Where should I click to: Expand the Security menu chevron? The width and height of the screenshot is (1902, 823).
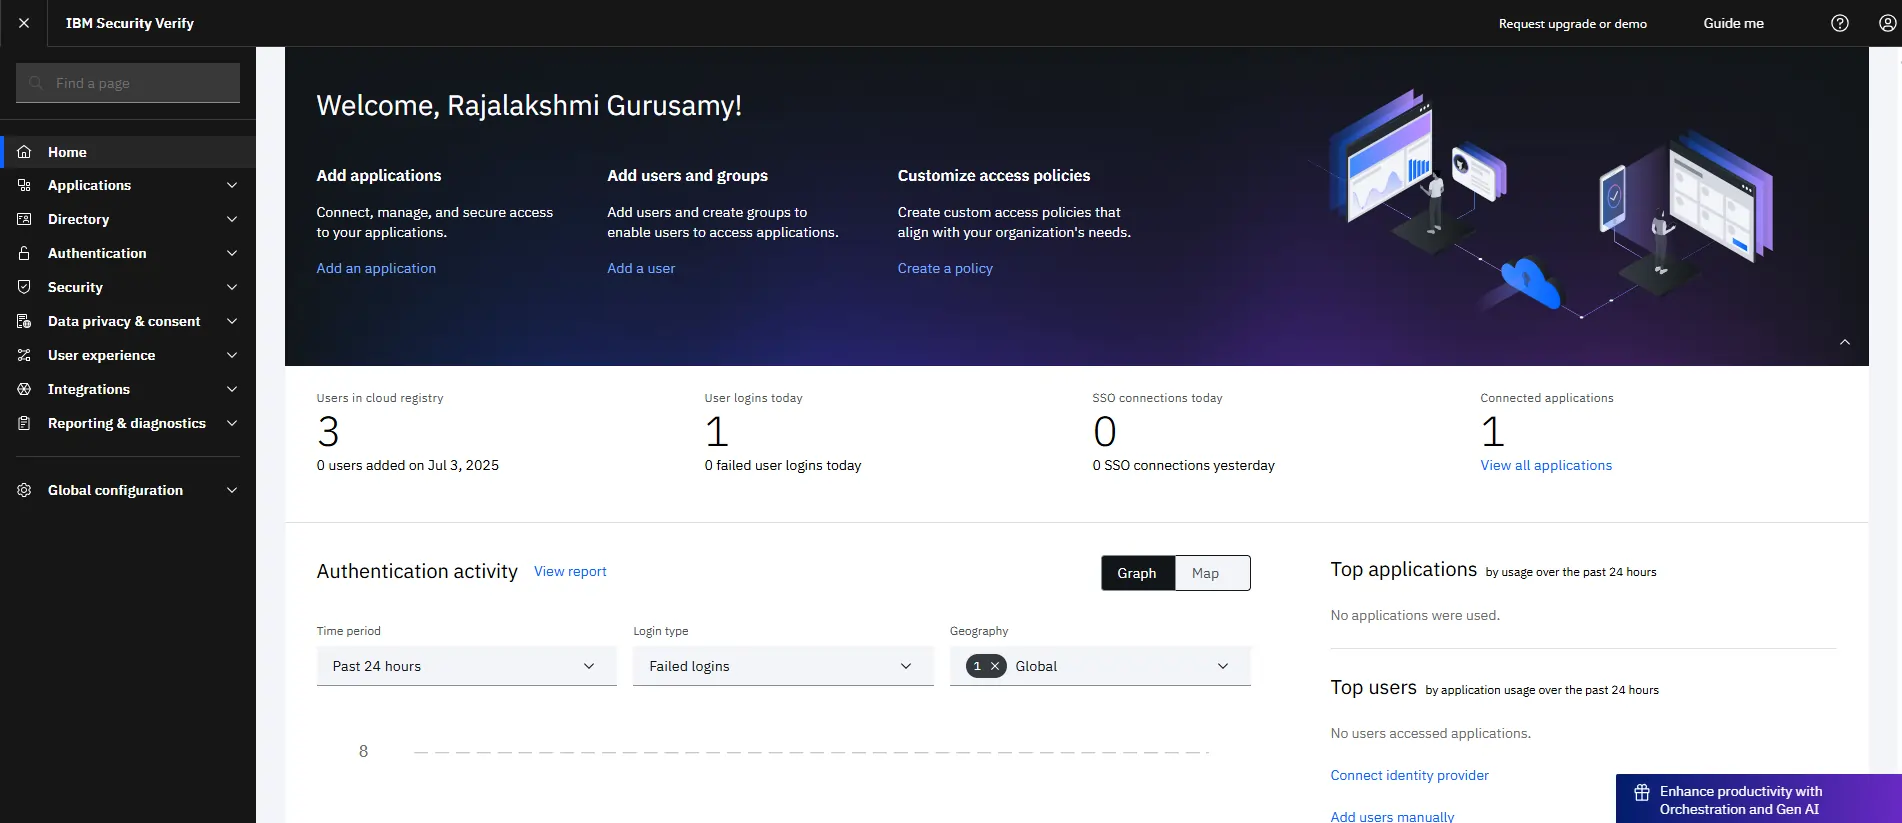tap(232, 287)
